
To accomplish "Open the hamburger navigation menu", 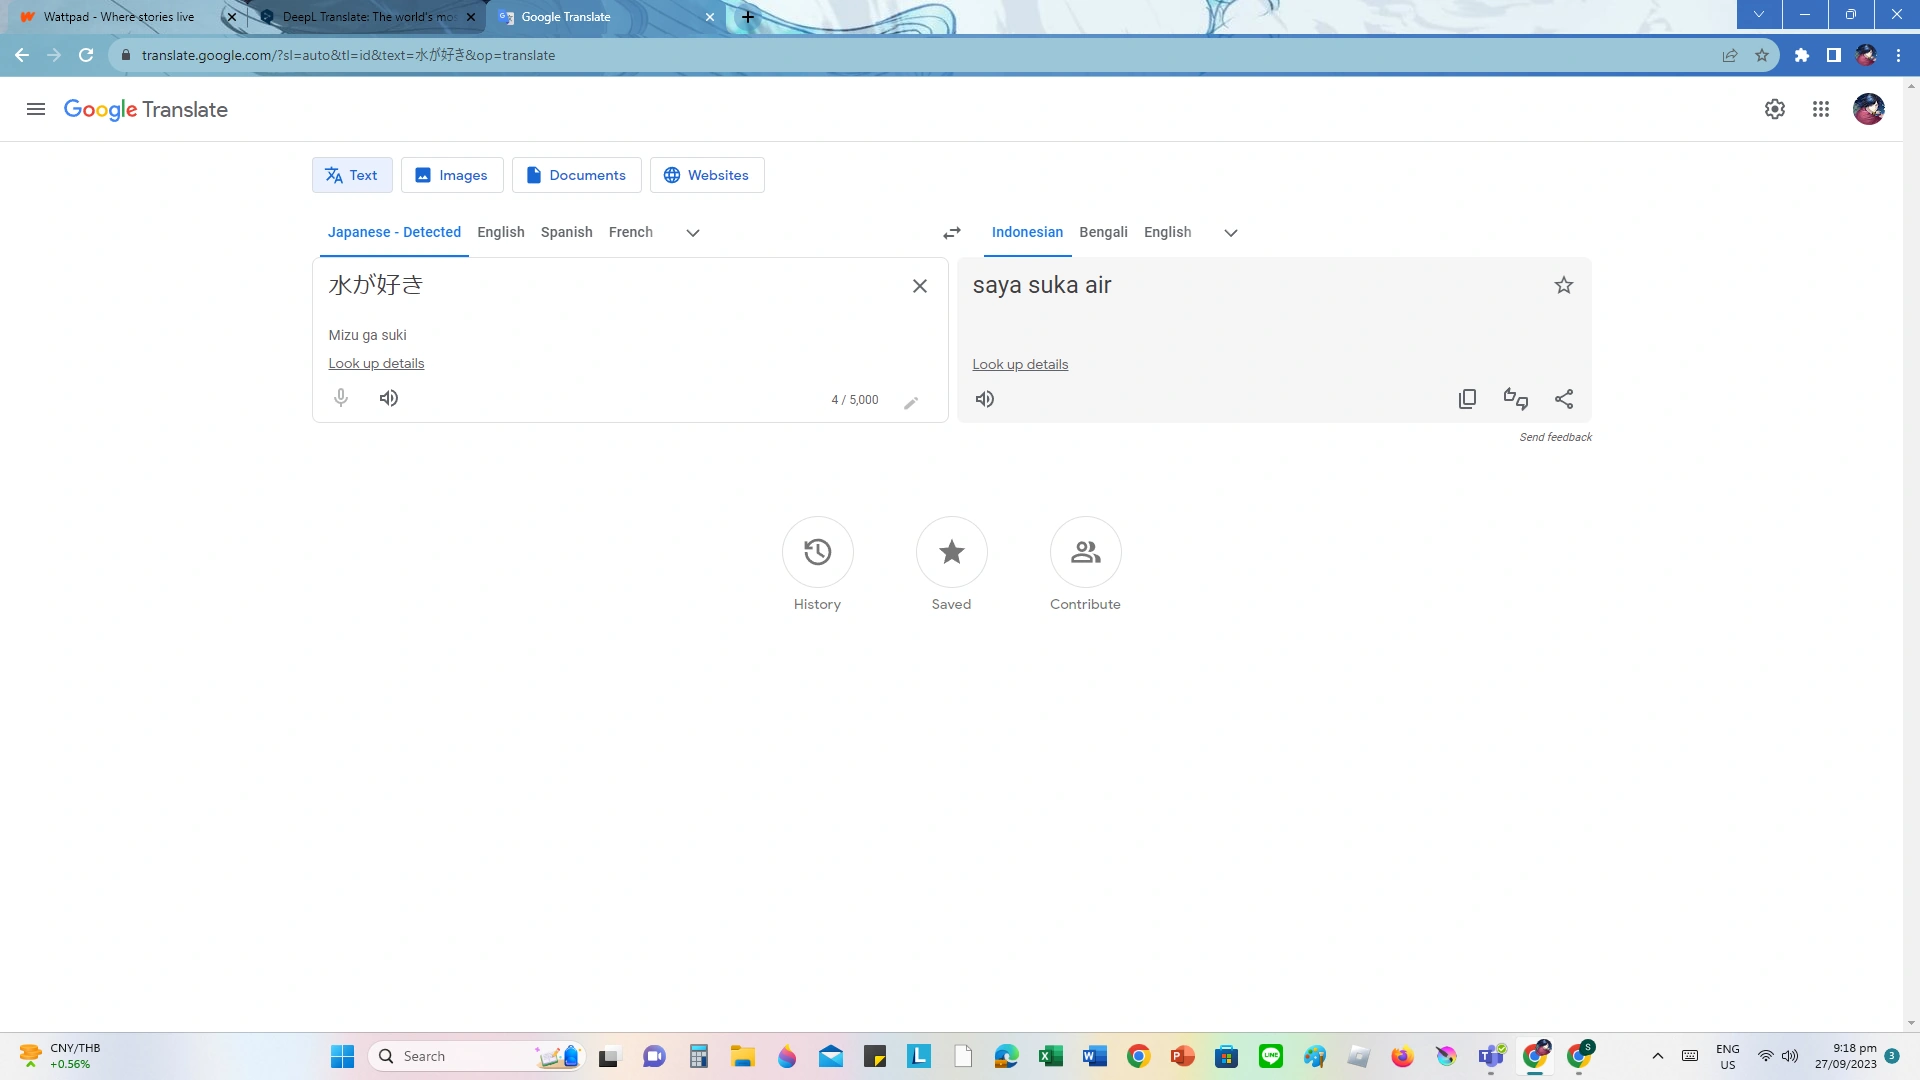I will click(36, 109).
